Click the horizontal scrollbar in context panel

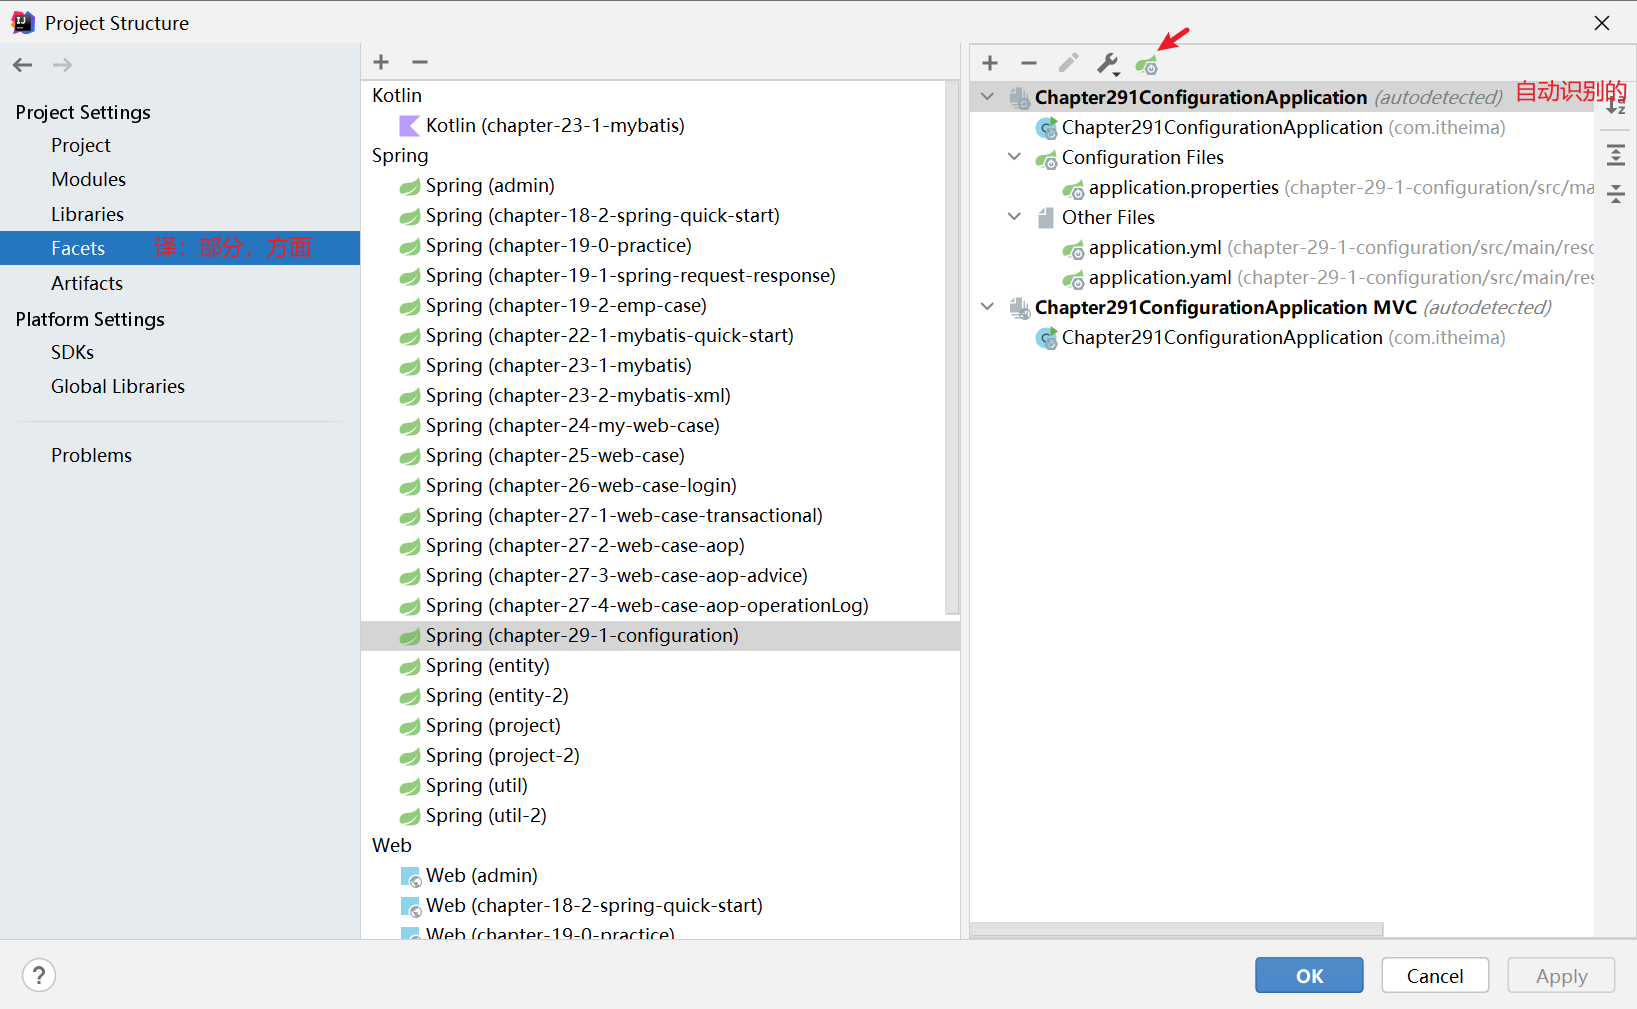click(x=1176, y=929)
